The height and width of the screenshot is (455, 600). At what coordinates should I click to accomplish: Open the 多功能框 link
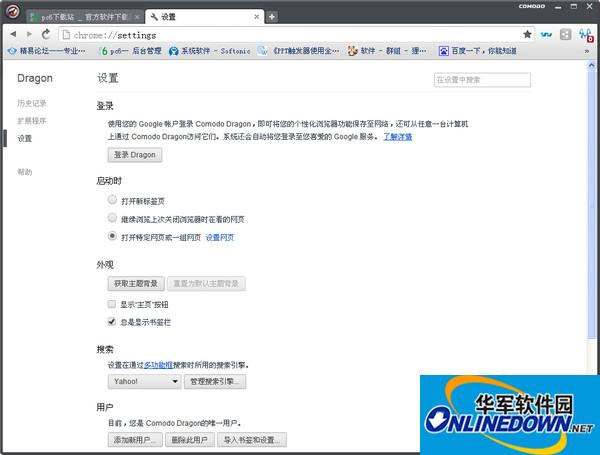(158, 365)
